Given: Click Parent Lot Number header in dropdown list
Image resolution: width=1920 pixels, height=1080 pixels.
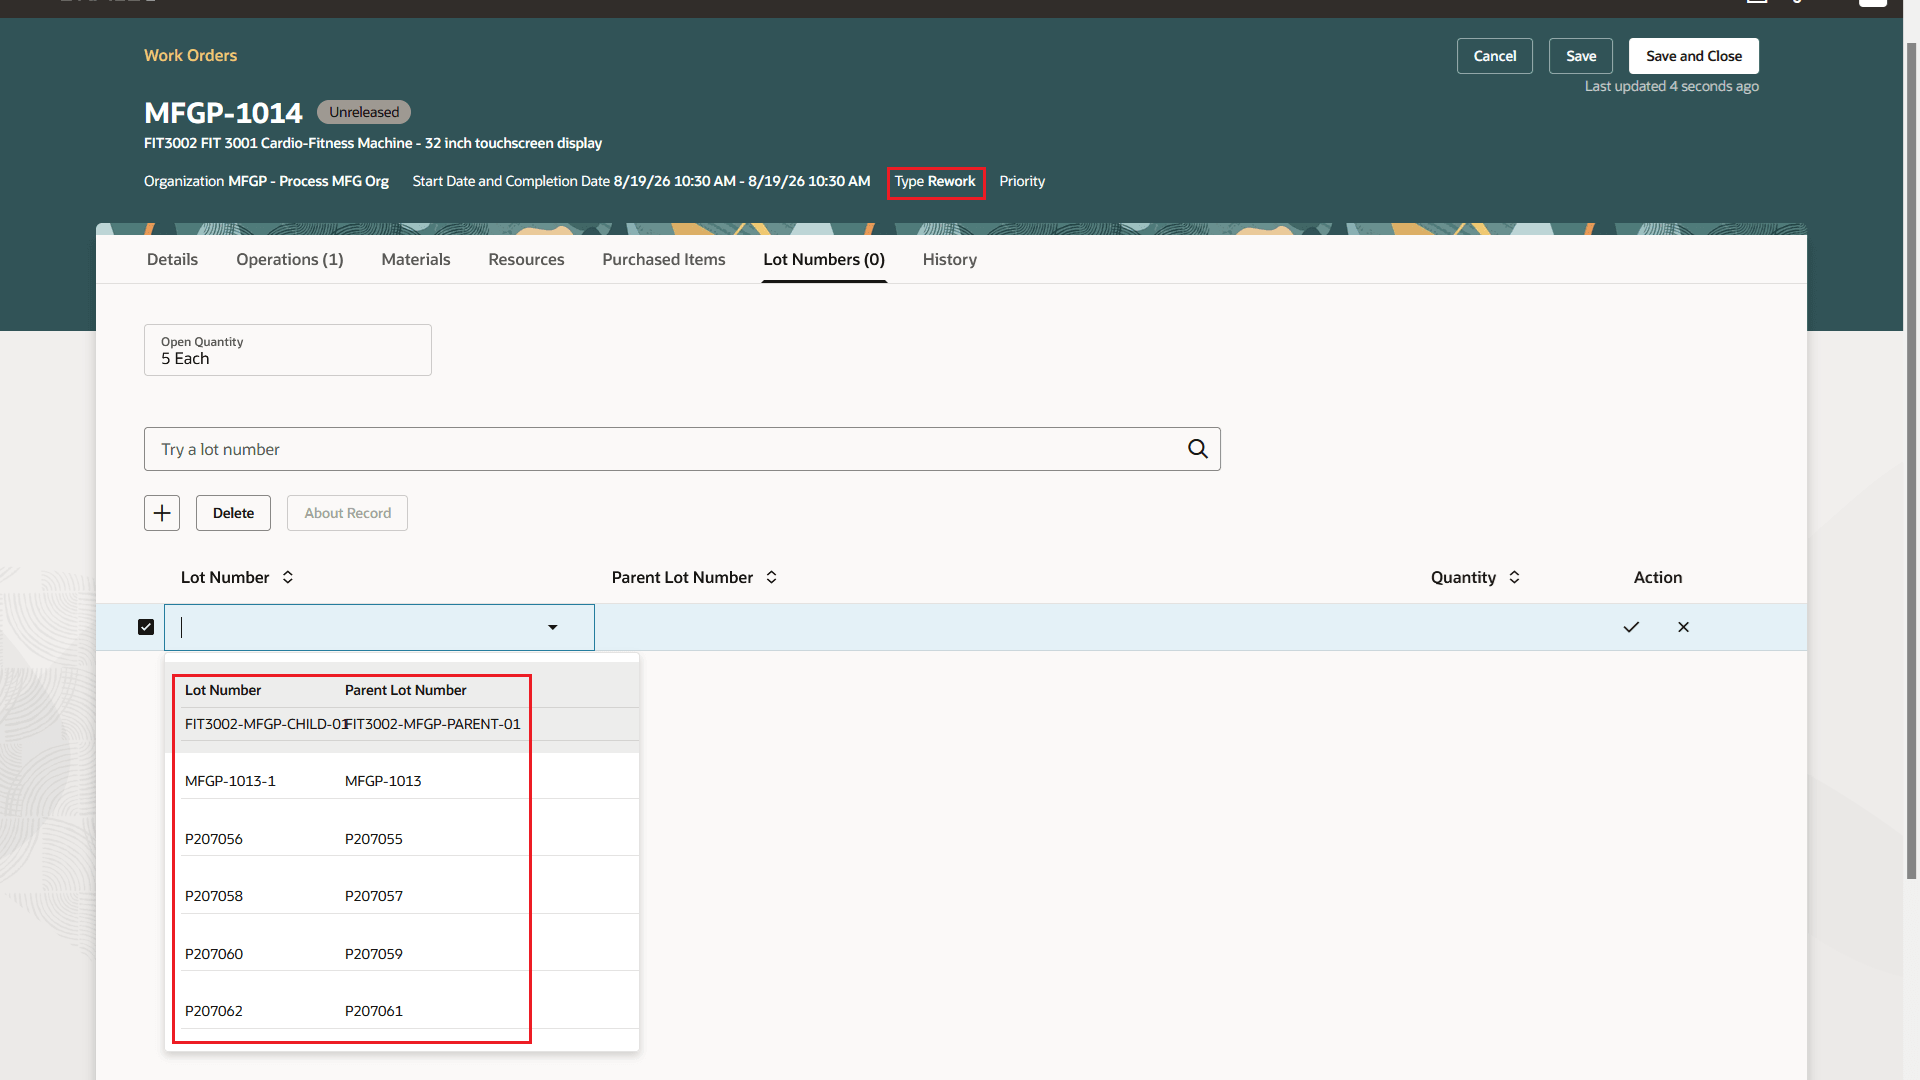Looking at the screenshot, I should pyautogui.click(x=406, y=690).
